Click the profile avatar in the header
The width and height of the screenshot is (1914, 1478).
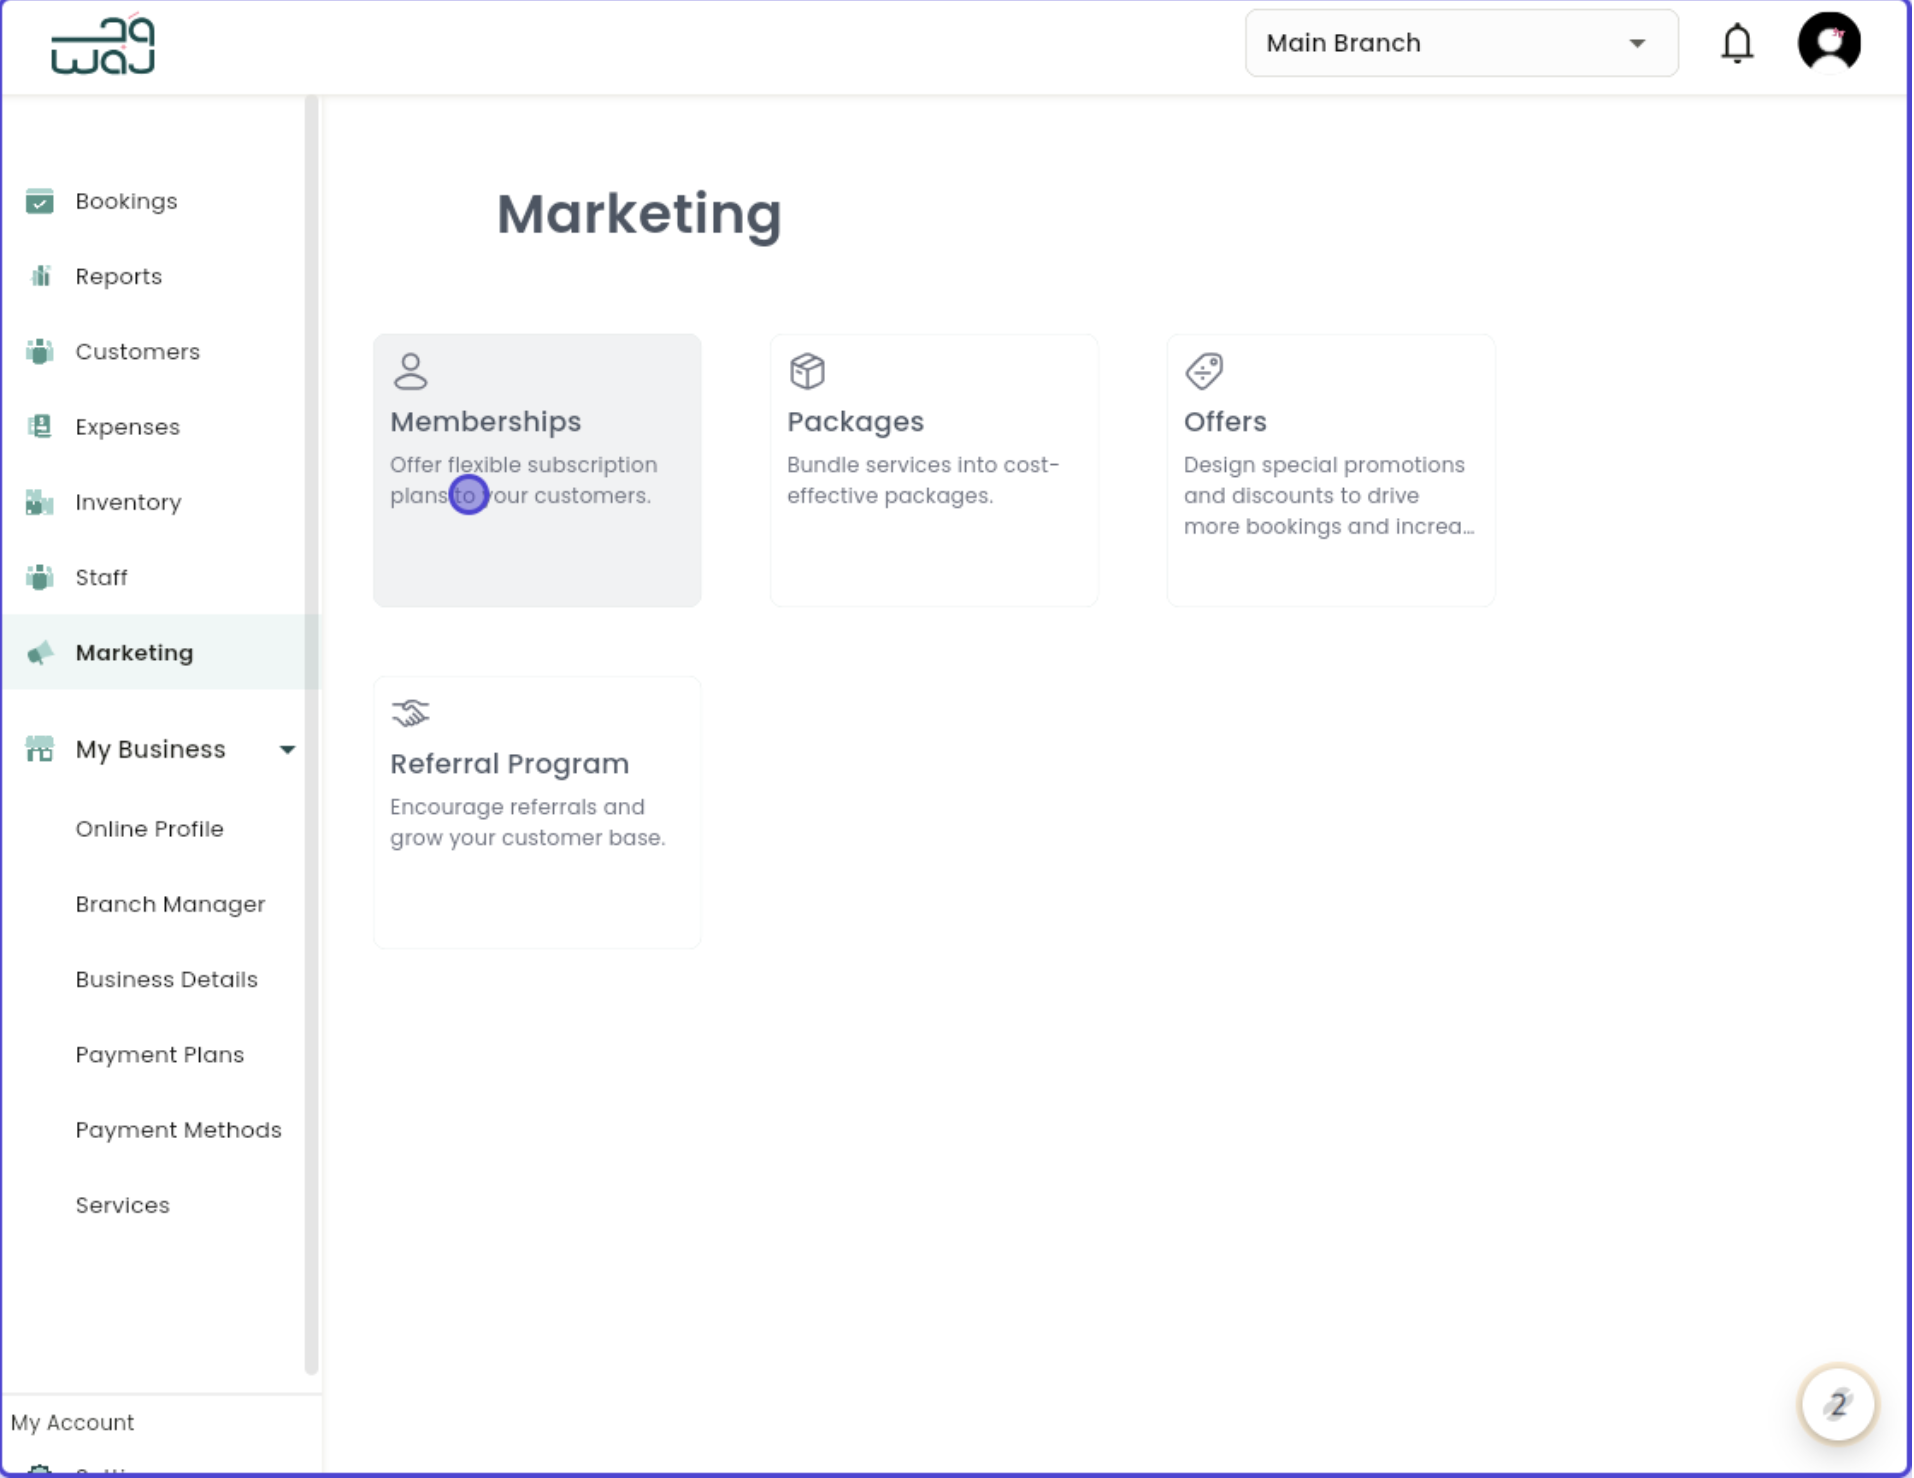[x=1830, y=43]
